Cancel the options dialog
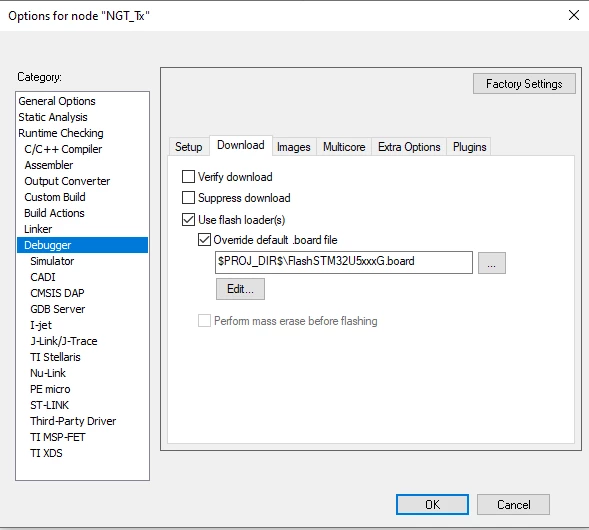This screenshot has width=589, height=530. pyautogui.click(x=513, y=504)
